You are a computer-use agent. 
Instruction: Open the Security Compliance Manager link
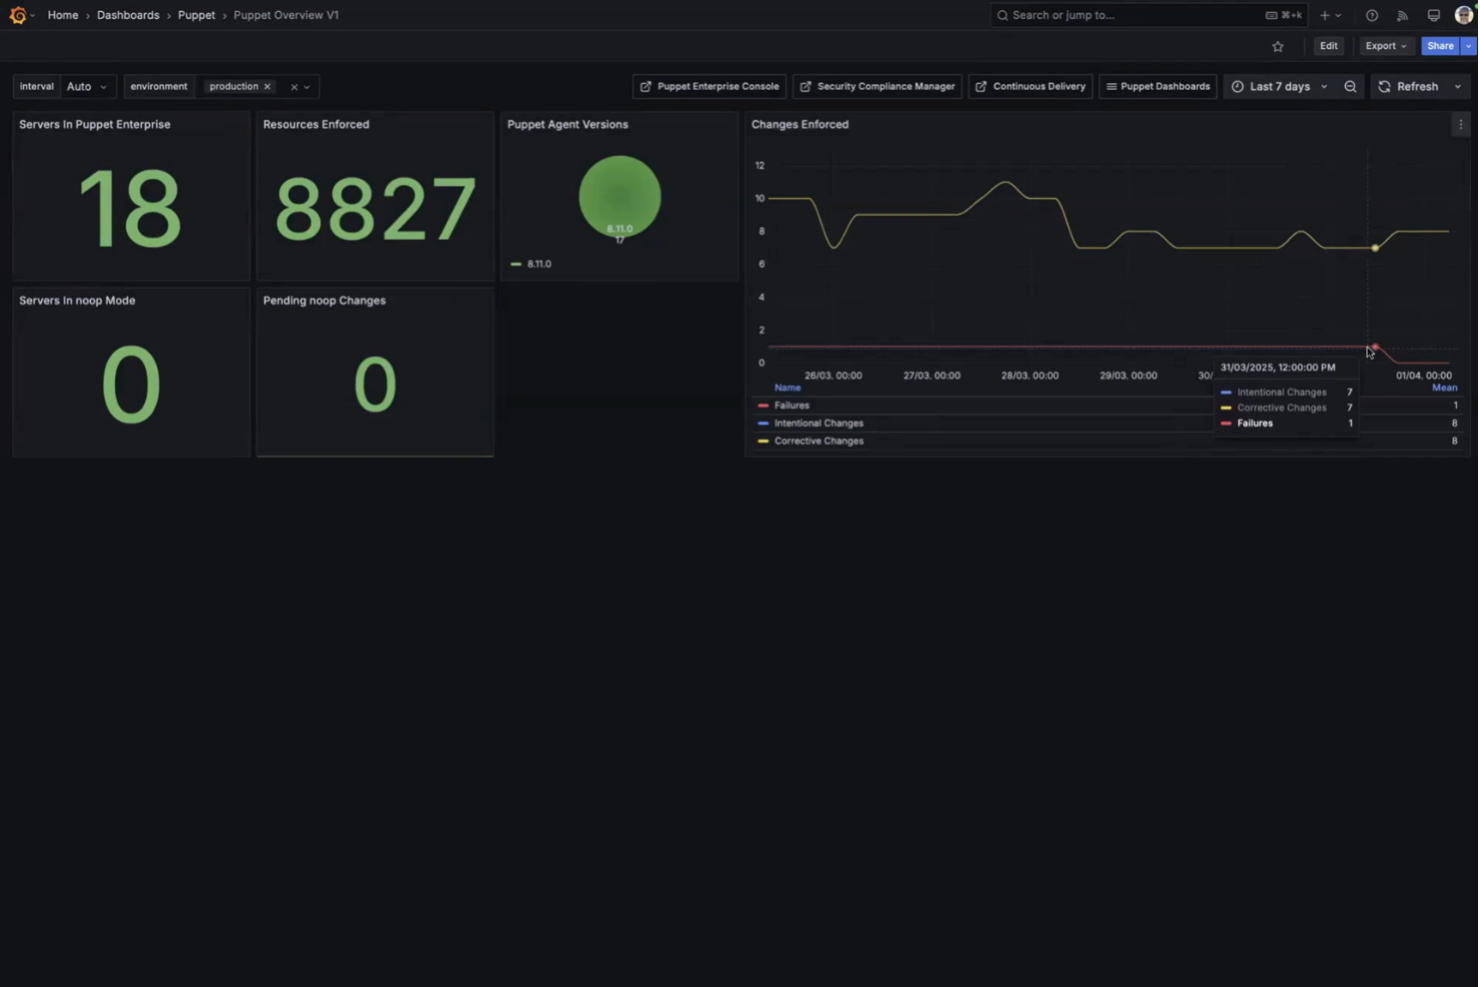coord(877,87)
